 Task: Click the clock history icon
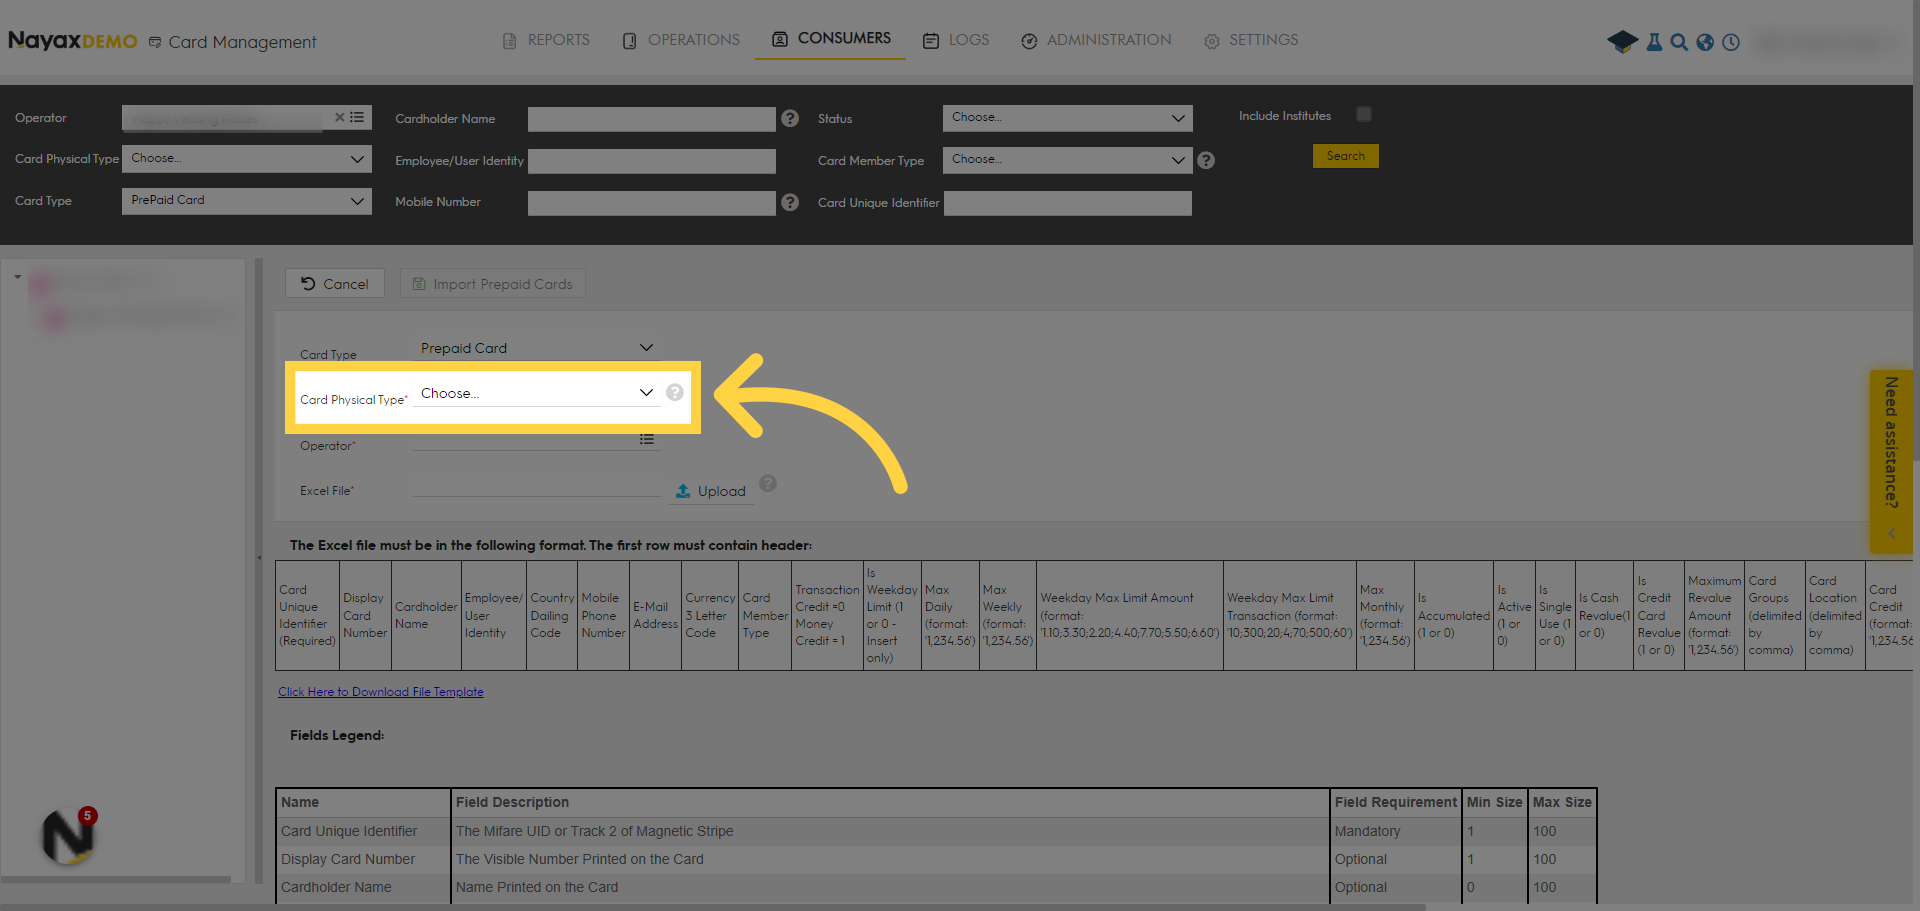pos(1731,42)
